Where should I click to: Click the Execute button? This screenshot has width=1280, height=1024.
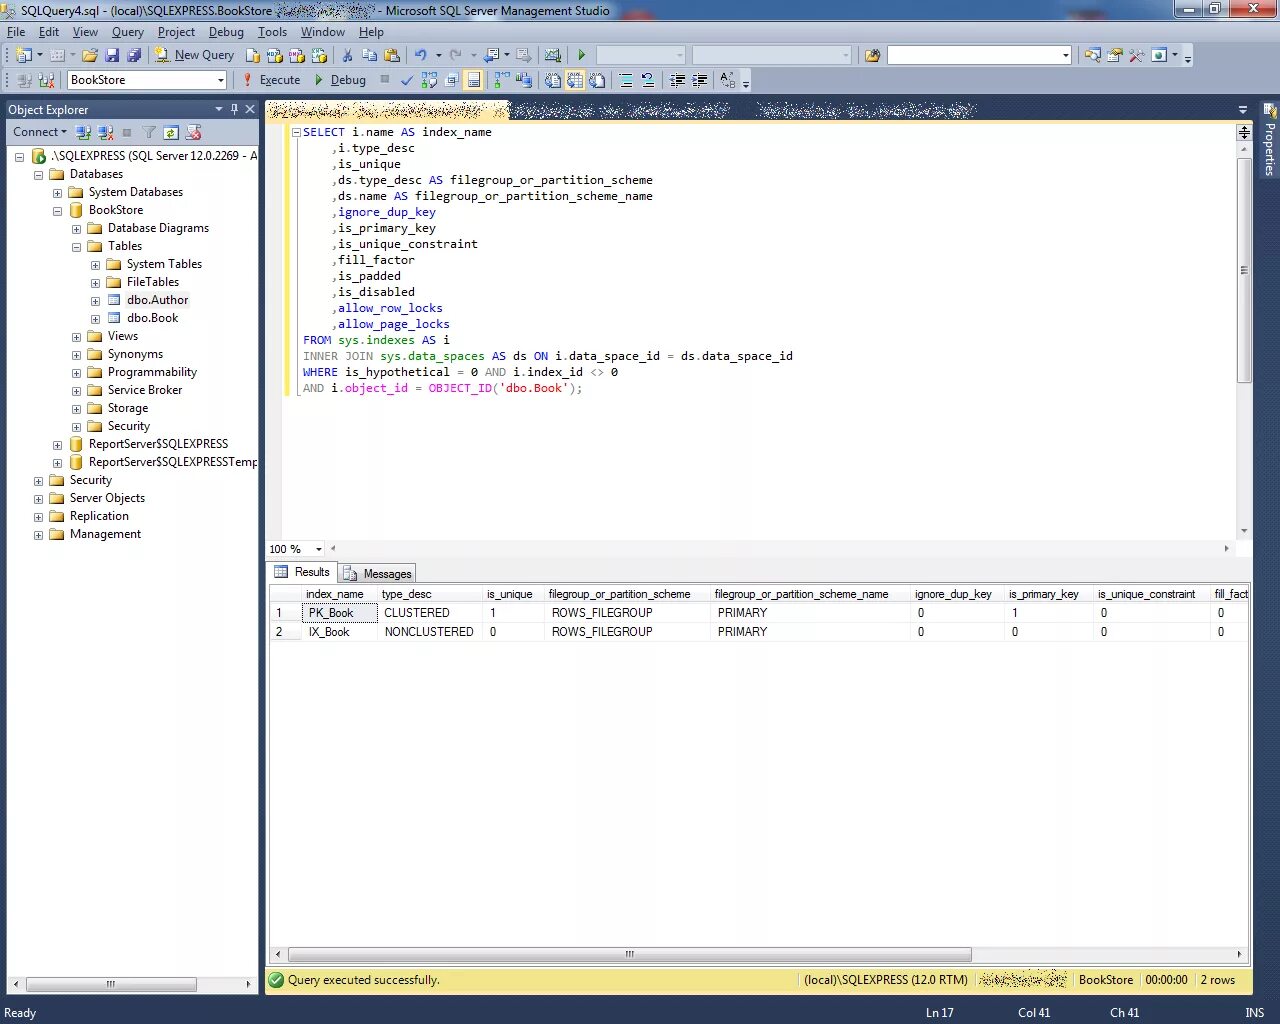[x=271, y=80]
